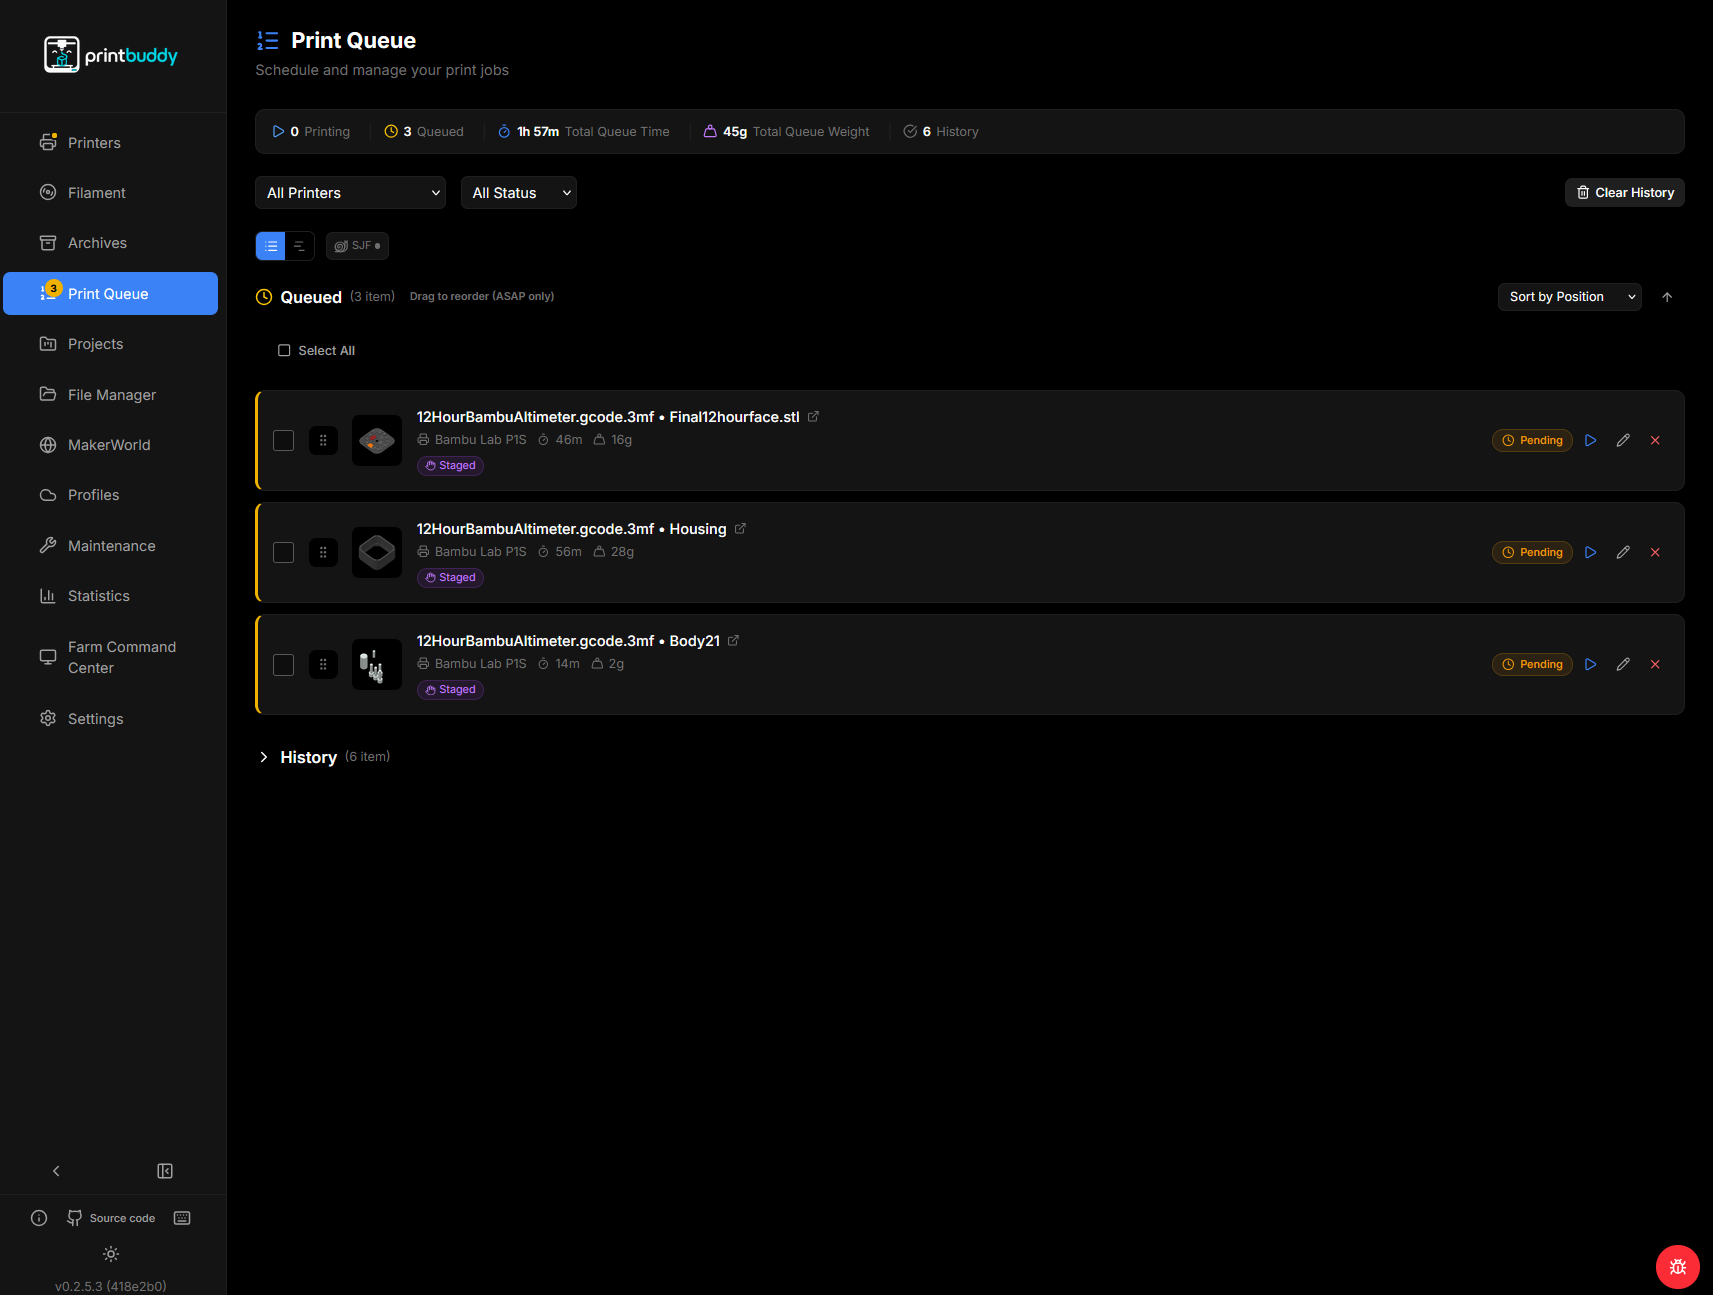This screenshot has width=1713, height=1295.
Task: Open the Source code link
Action: (x=111, y=1218)
